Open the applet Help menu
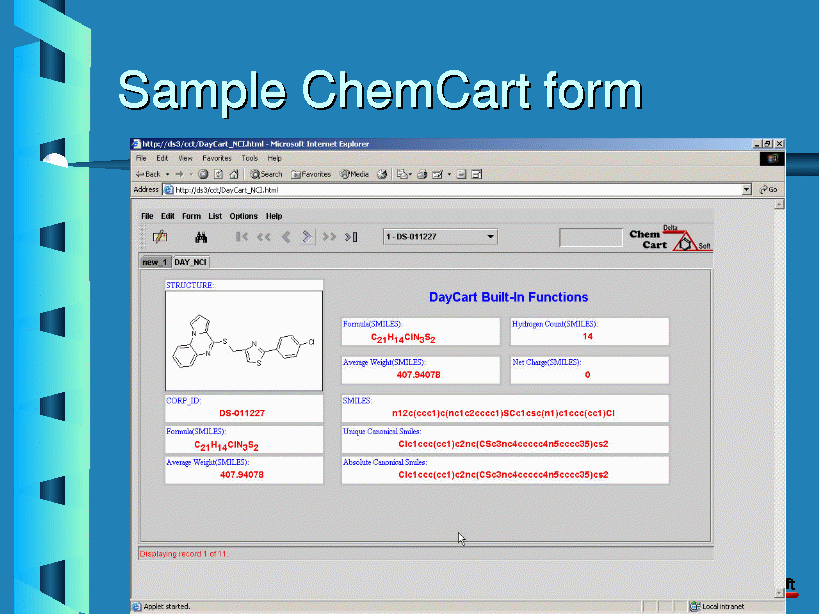The width and height of the screenshot is (819, 614). click(274, 216)
